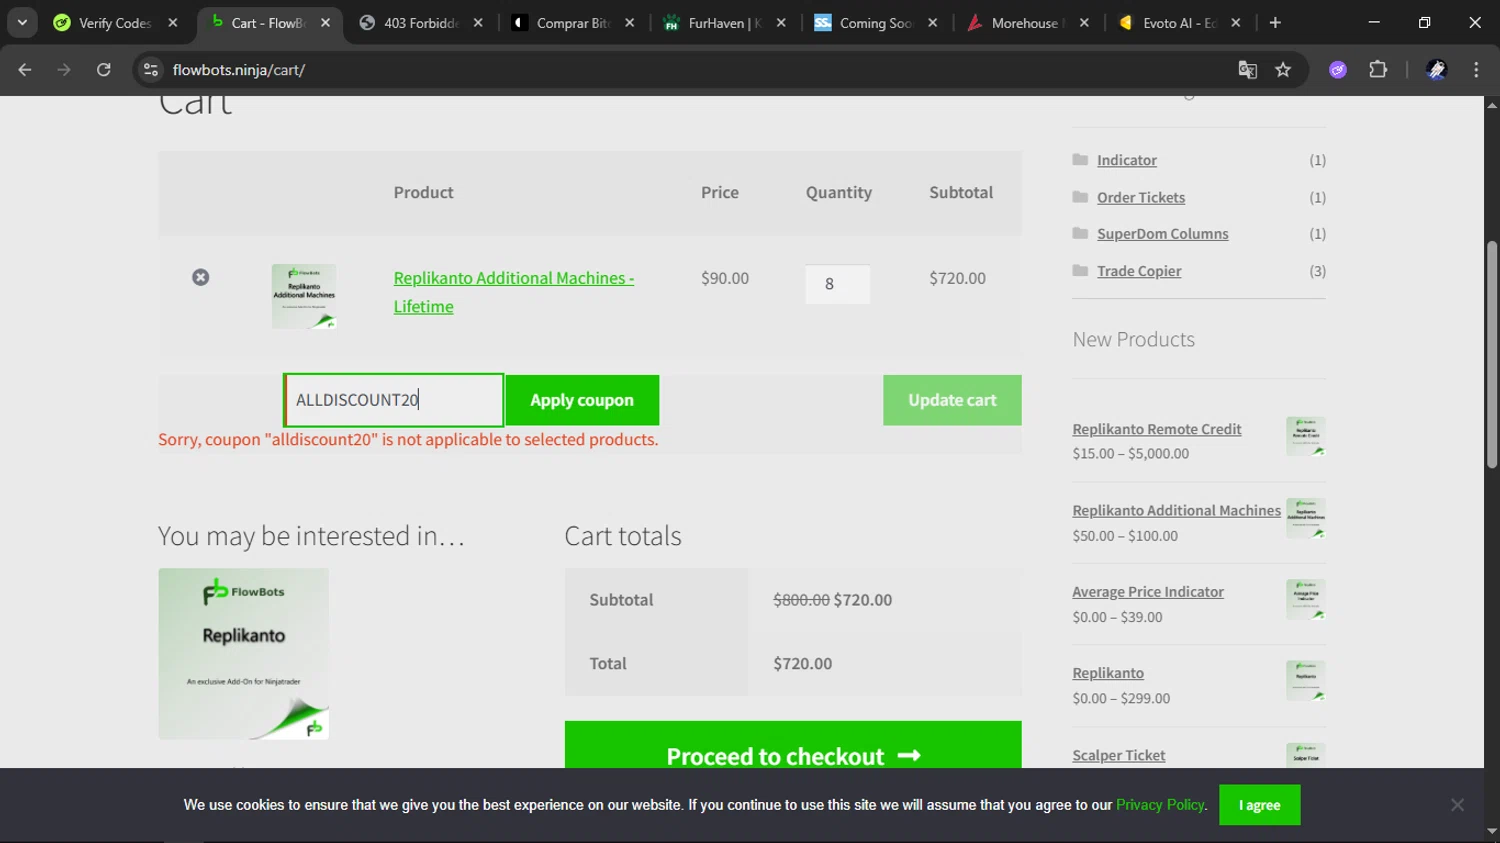Click the scrollbar up arrow
Screen dimensions: 1500x843
1492,104
